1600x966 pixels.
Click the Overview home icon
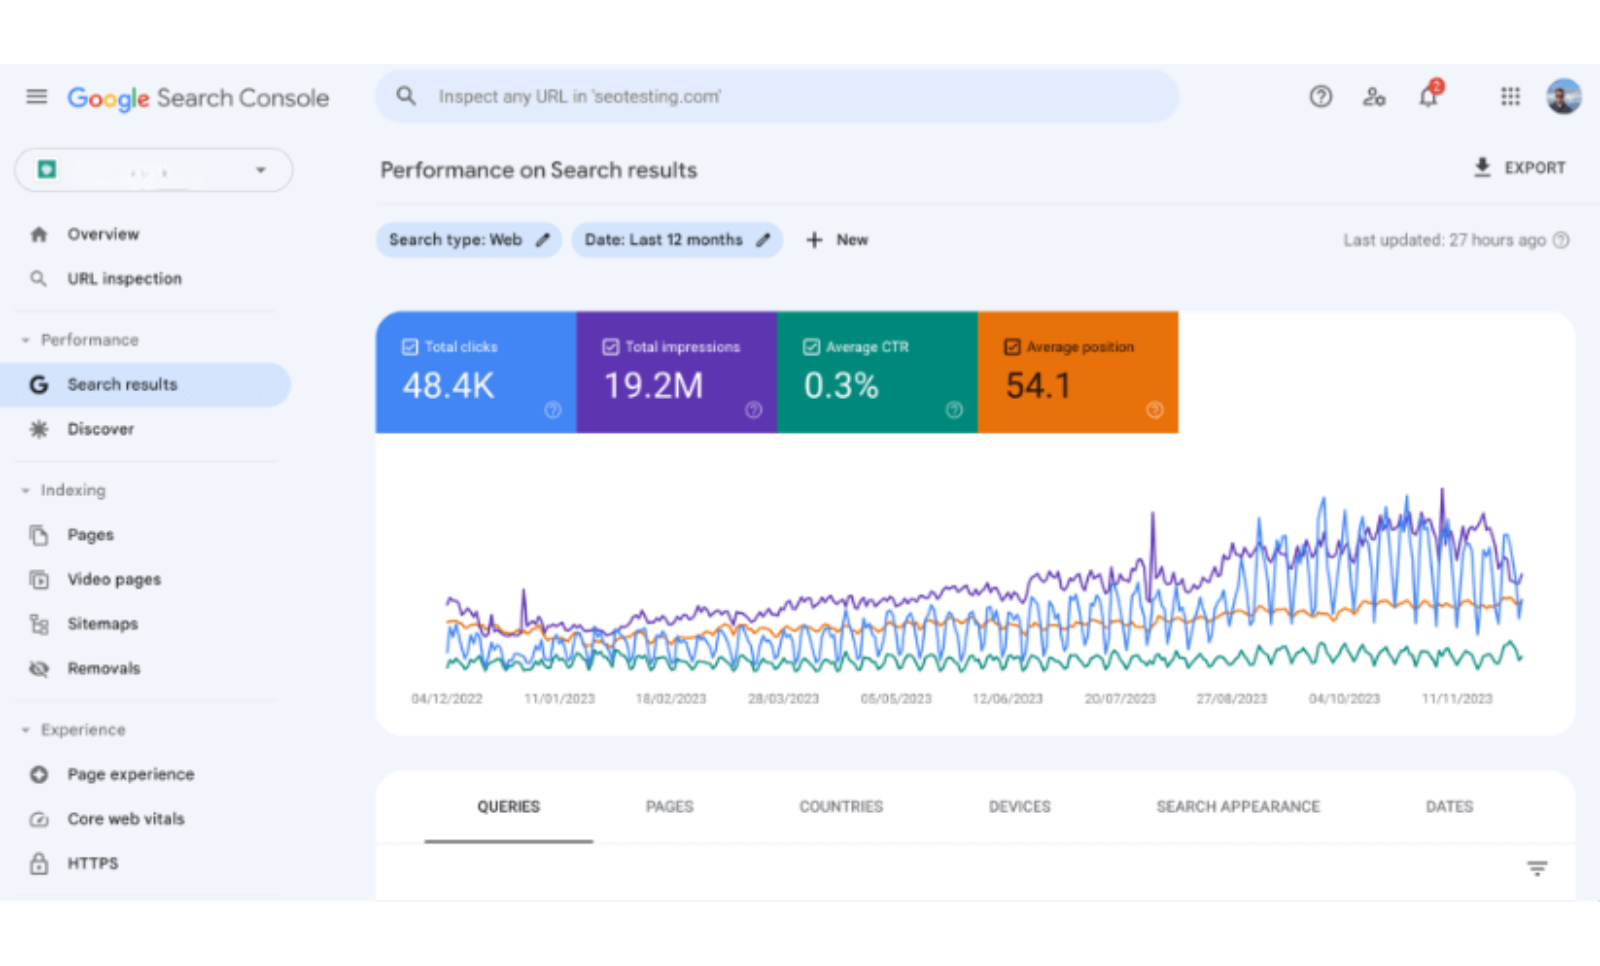pos(39,234)
